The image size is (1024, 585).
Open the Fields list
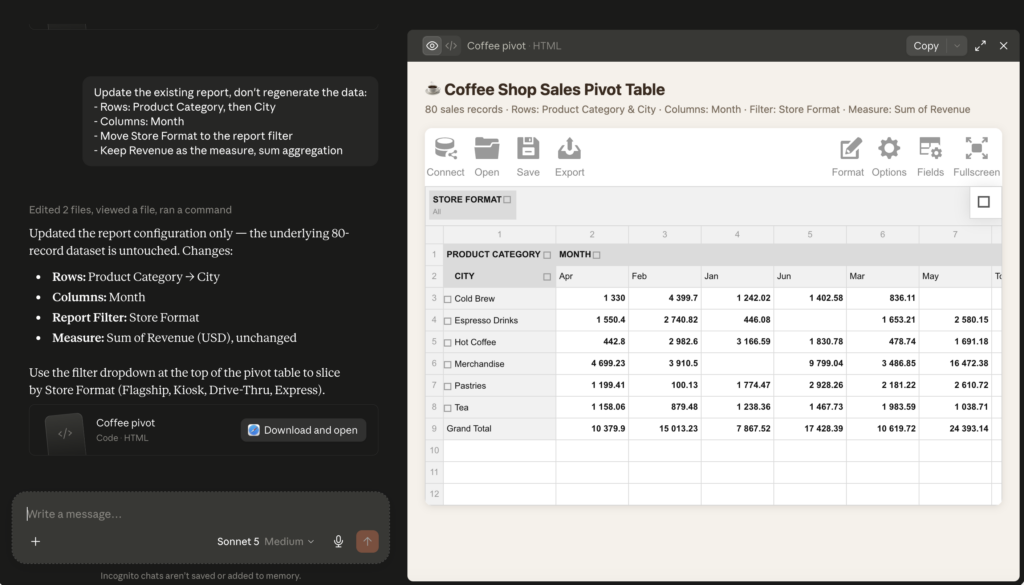(930, 157)
